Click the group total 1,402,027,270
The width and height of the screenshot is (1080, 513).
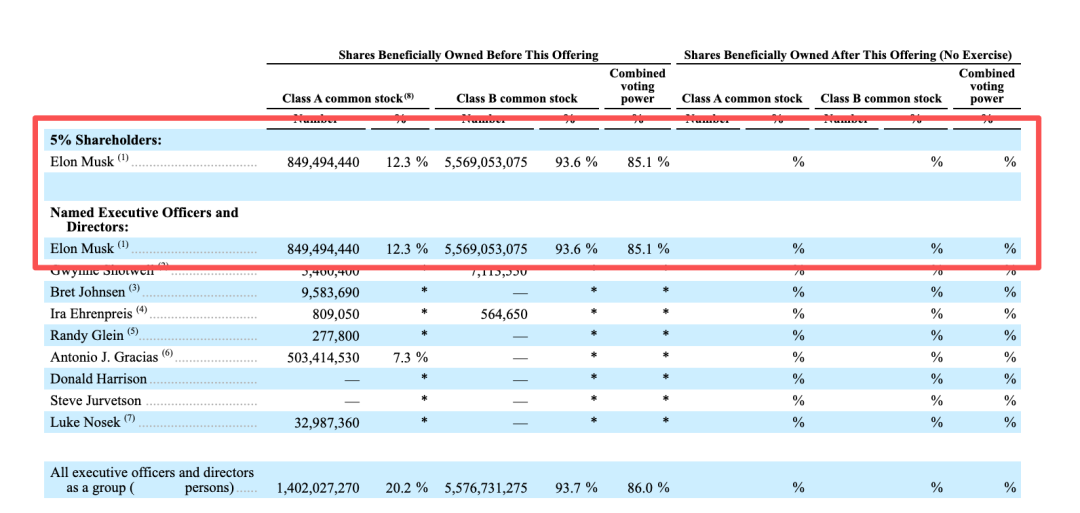[x=318, y=488]
